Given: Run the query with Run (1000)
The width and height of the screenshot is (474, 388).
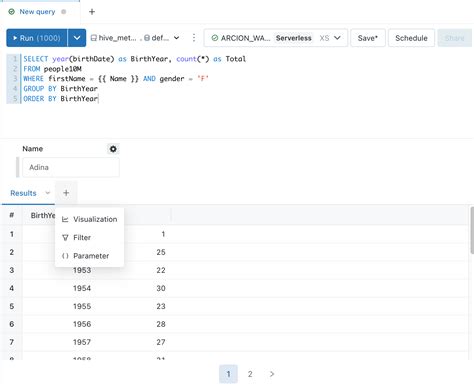Looking at the screenshot, I should pyautogui.click(x=37, y=38).
